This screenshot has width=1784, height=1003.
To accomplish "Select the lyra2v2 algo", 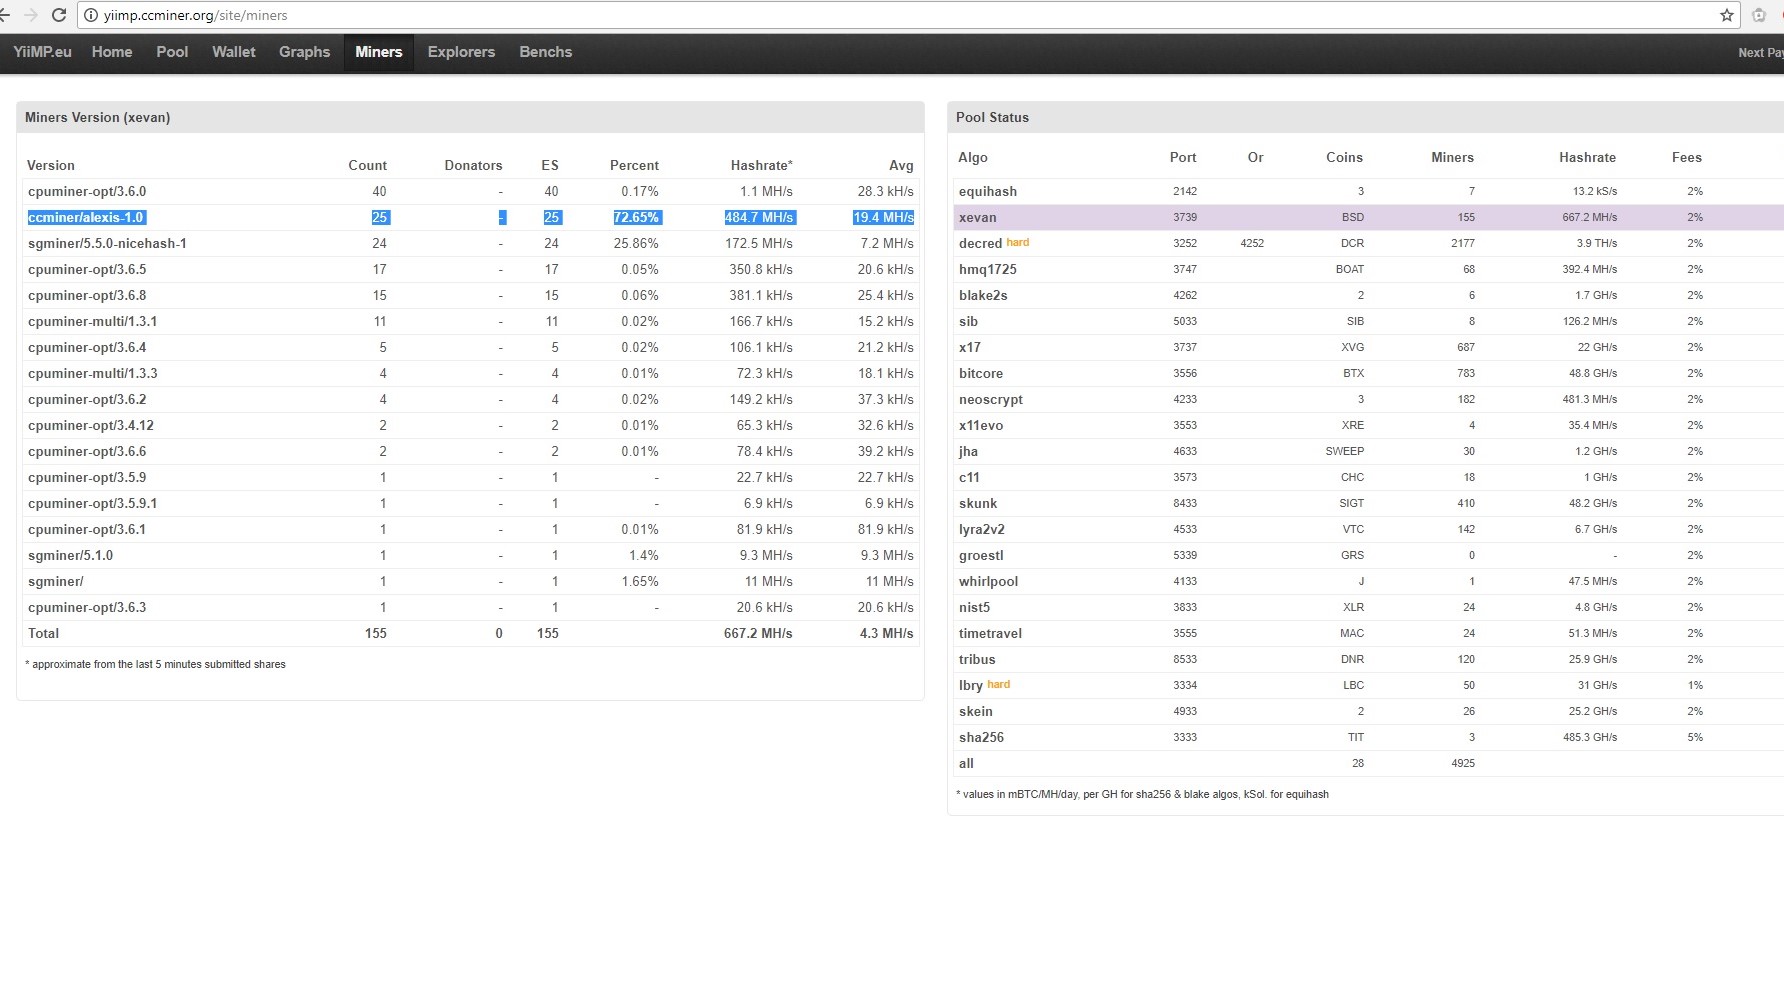I will [x=982, y=529].
